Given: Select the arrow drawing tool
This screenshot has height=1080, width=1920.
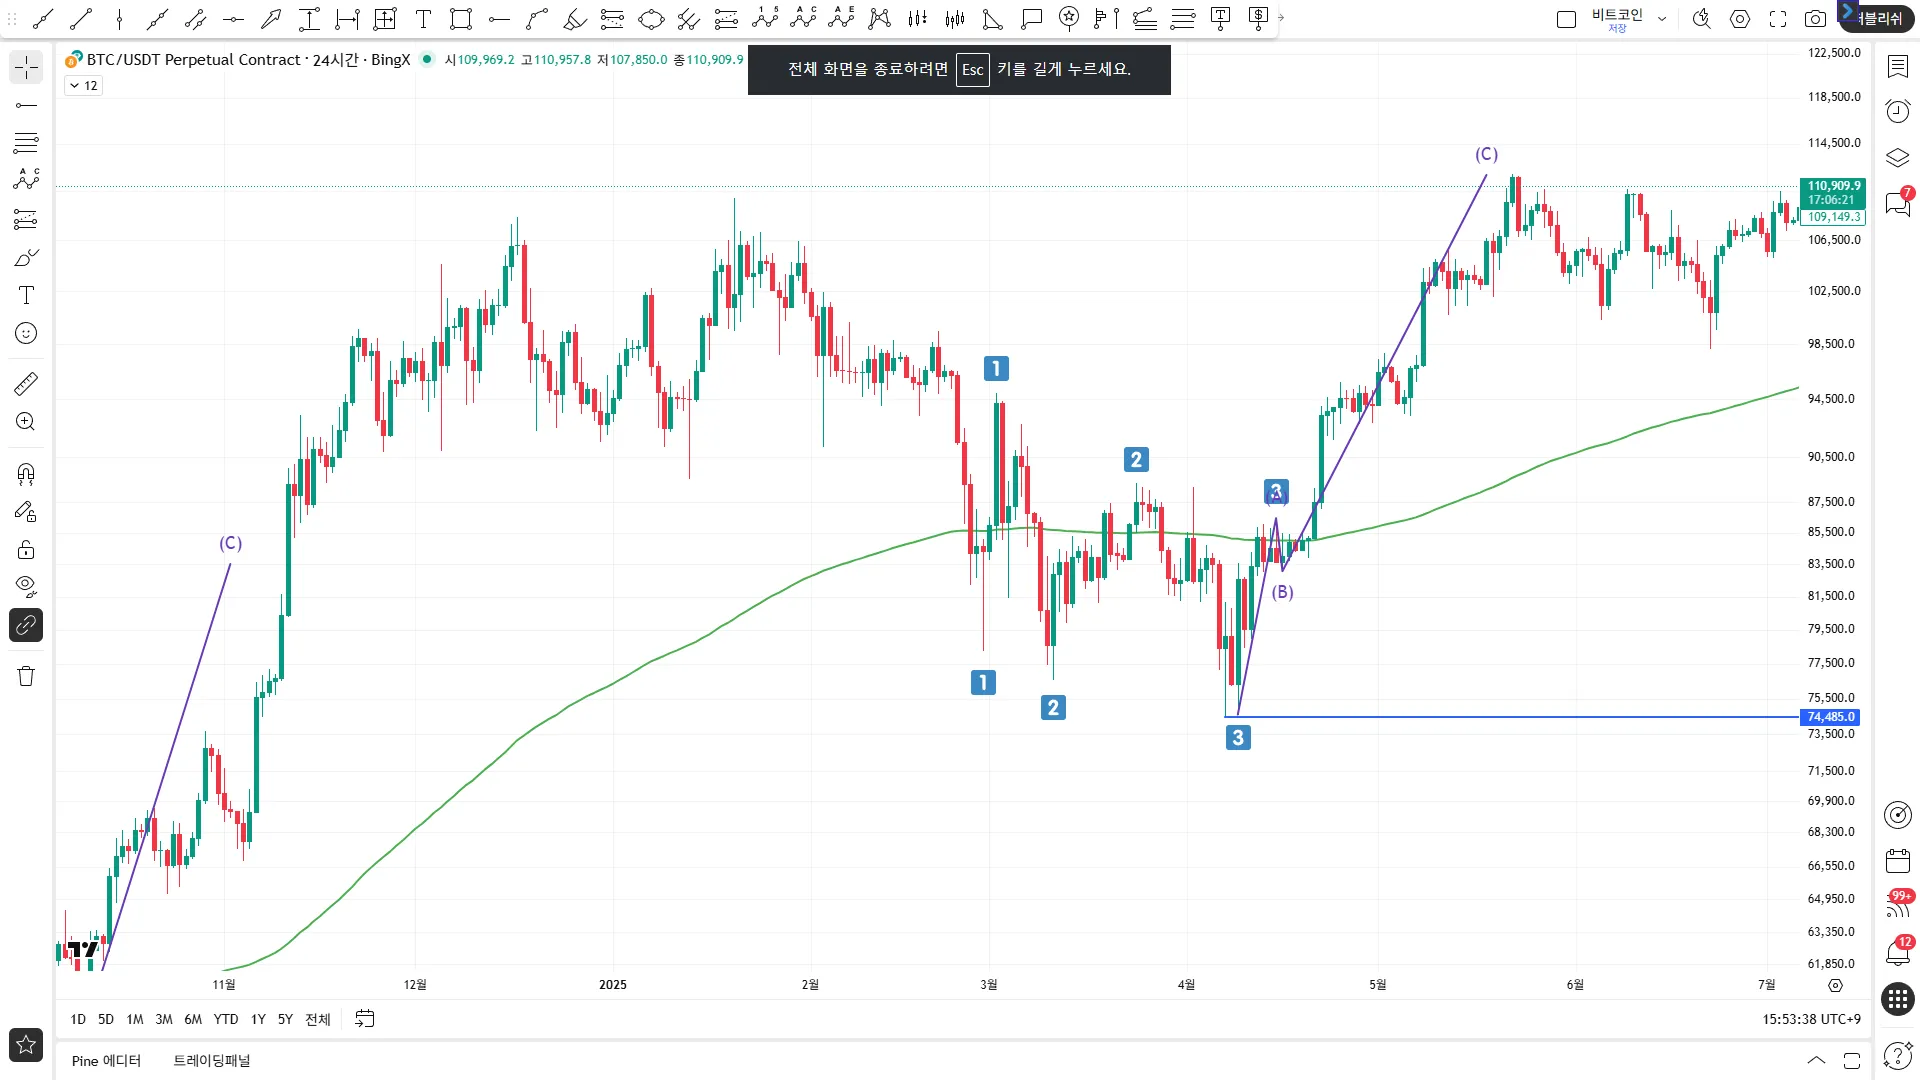Looking at the screenshot, I should (271, 18).
